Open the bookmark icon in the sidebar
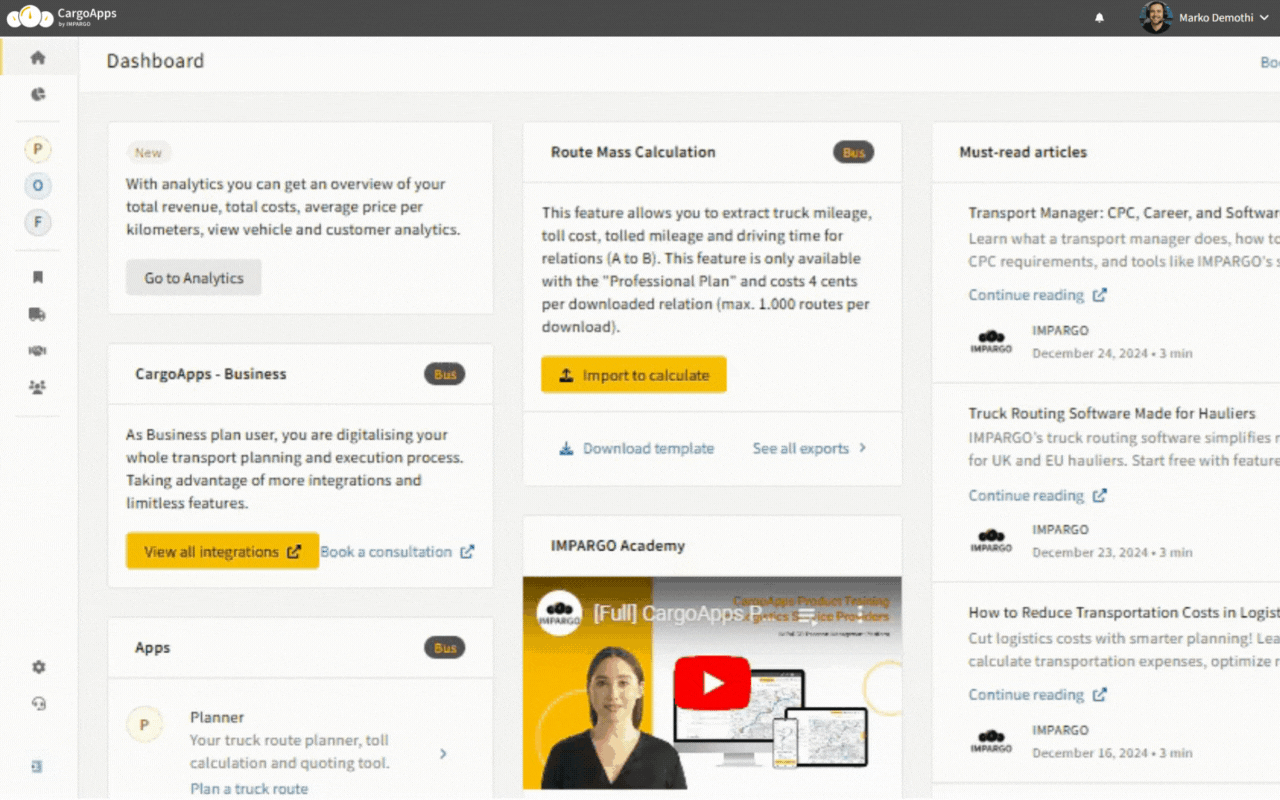The width and height of the screenshot is (1280, 800). click(38, 277)
